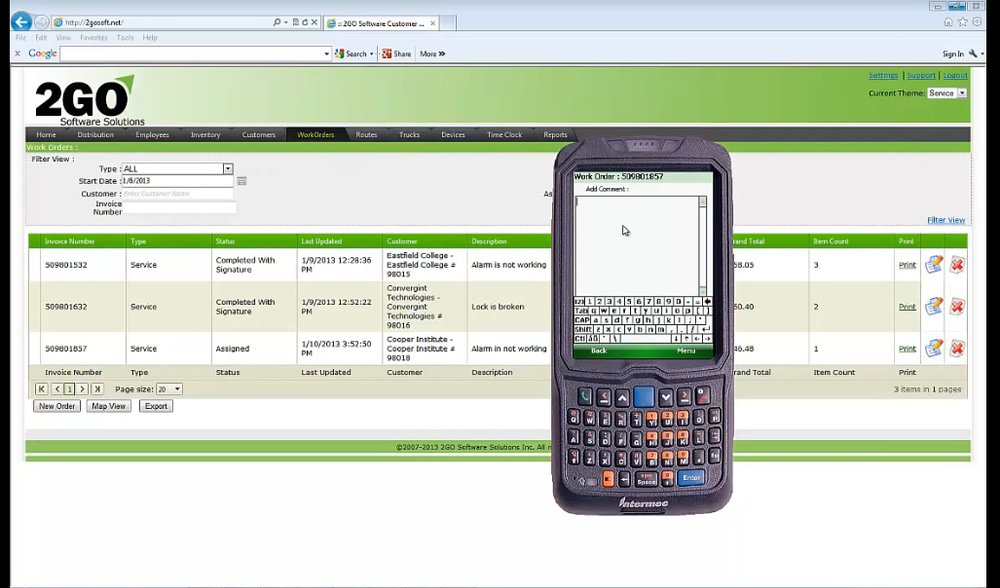
Task: Click the browser forward arrow button
Action: tap(42, 22)
